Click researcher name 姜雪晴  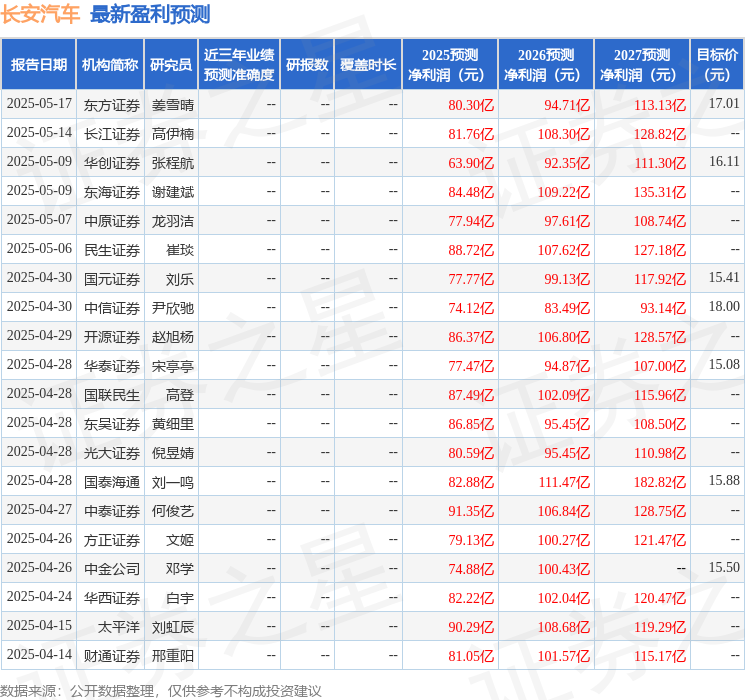[173, 105]
